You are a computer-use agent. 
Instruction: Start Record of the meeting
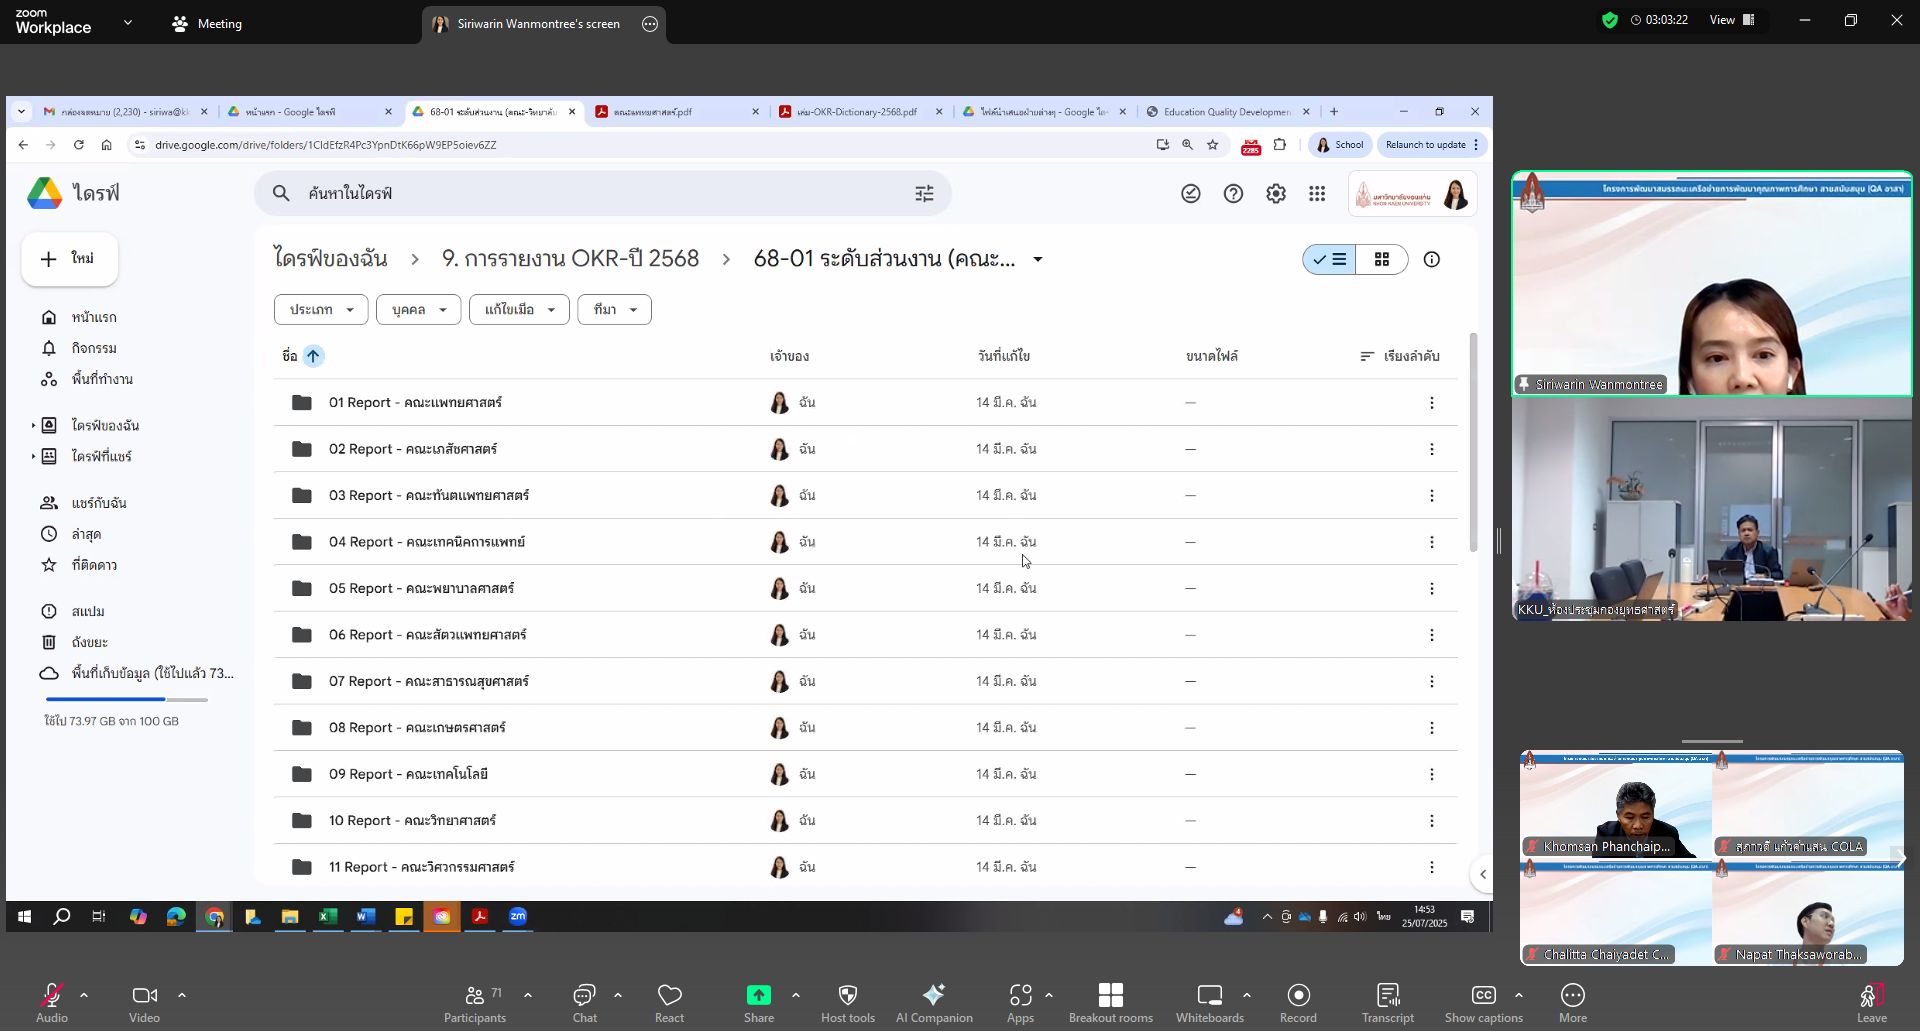point(1298,1003)
